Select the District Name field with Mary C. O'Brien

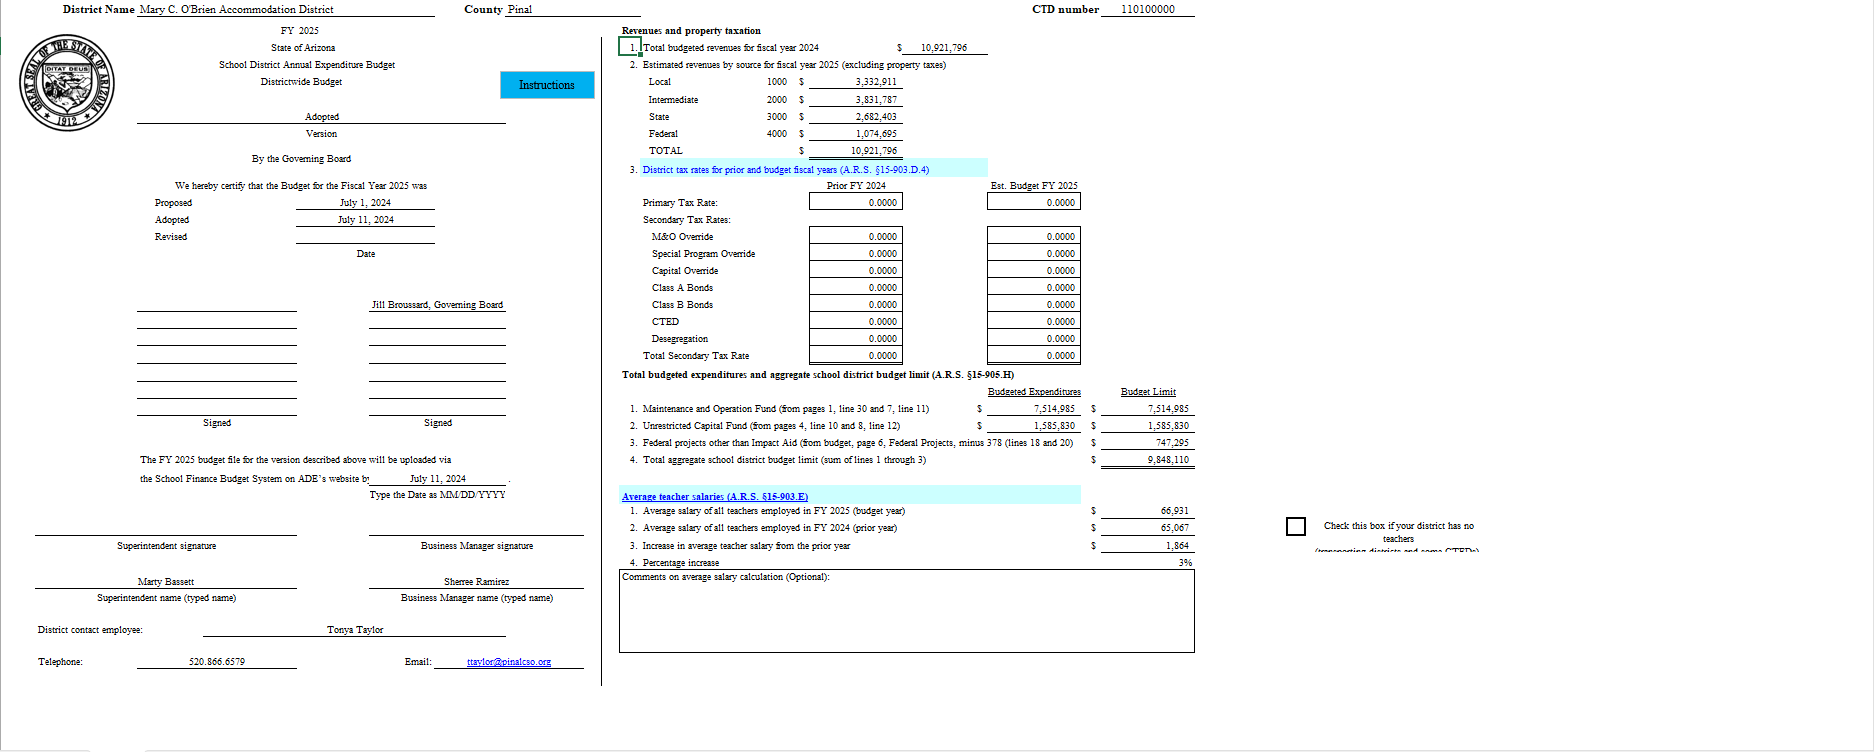tap(286, 9)
